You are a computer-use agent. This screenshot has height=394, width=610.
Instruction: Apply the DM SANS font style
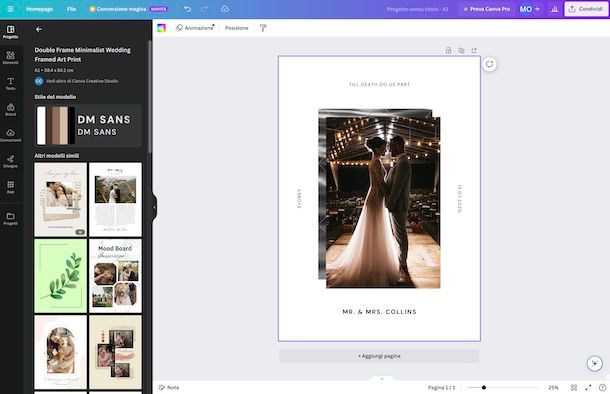click(x=104, y=125)
